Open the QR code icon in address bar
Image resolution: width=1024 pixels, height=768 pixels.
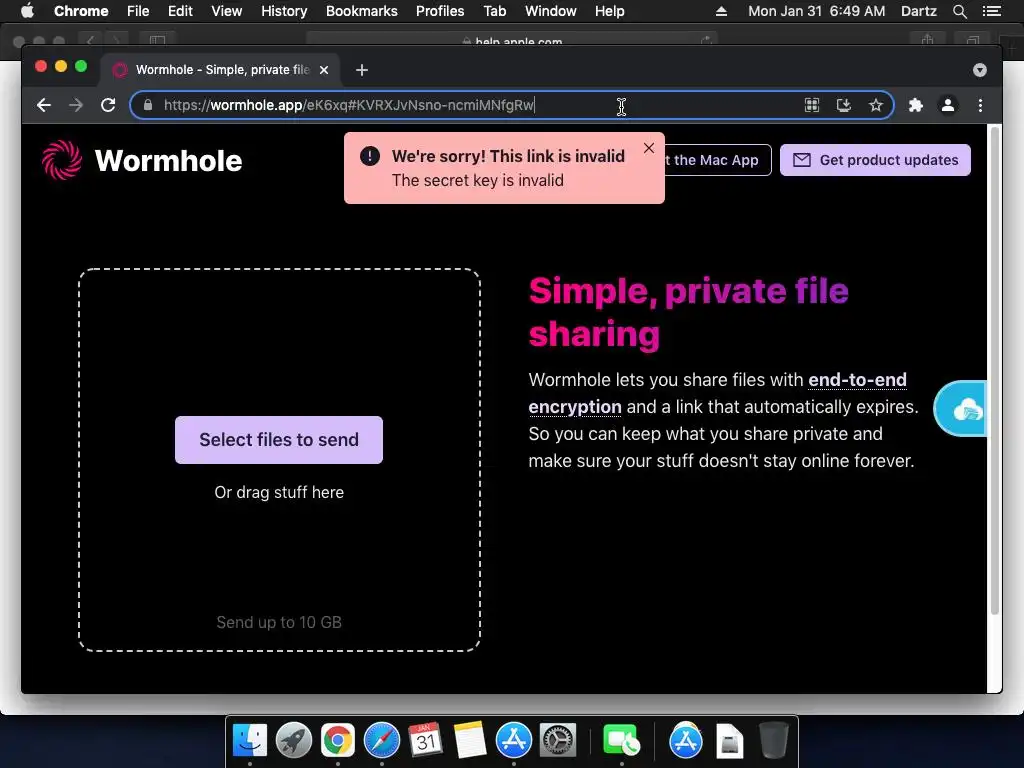click(812, 105)
